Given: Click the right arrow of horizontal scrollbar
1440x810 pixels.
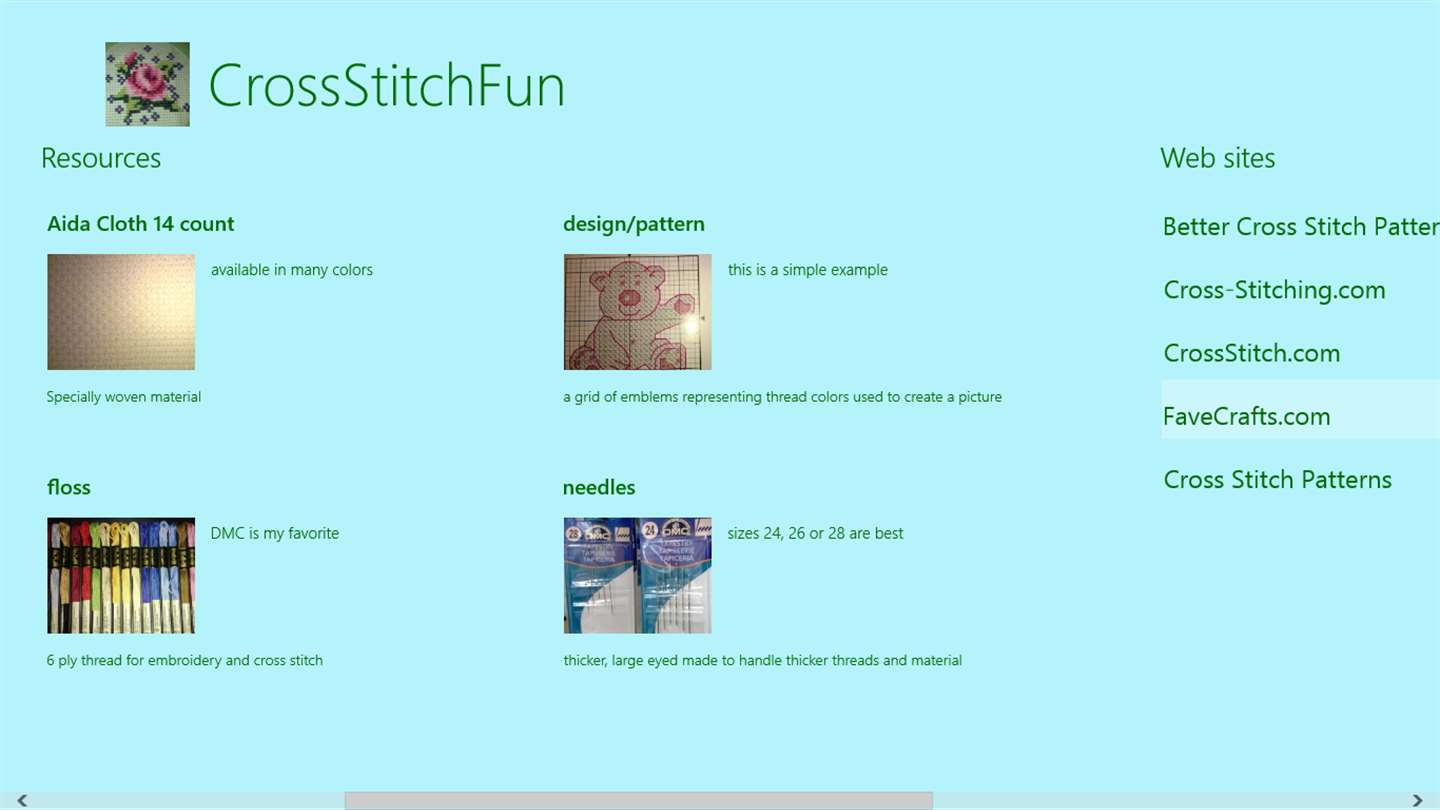Looking at the screenshot, I should (x=1418, y=800).
